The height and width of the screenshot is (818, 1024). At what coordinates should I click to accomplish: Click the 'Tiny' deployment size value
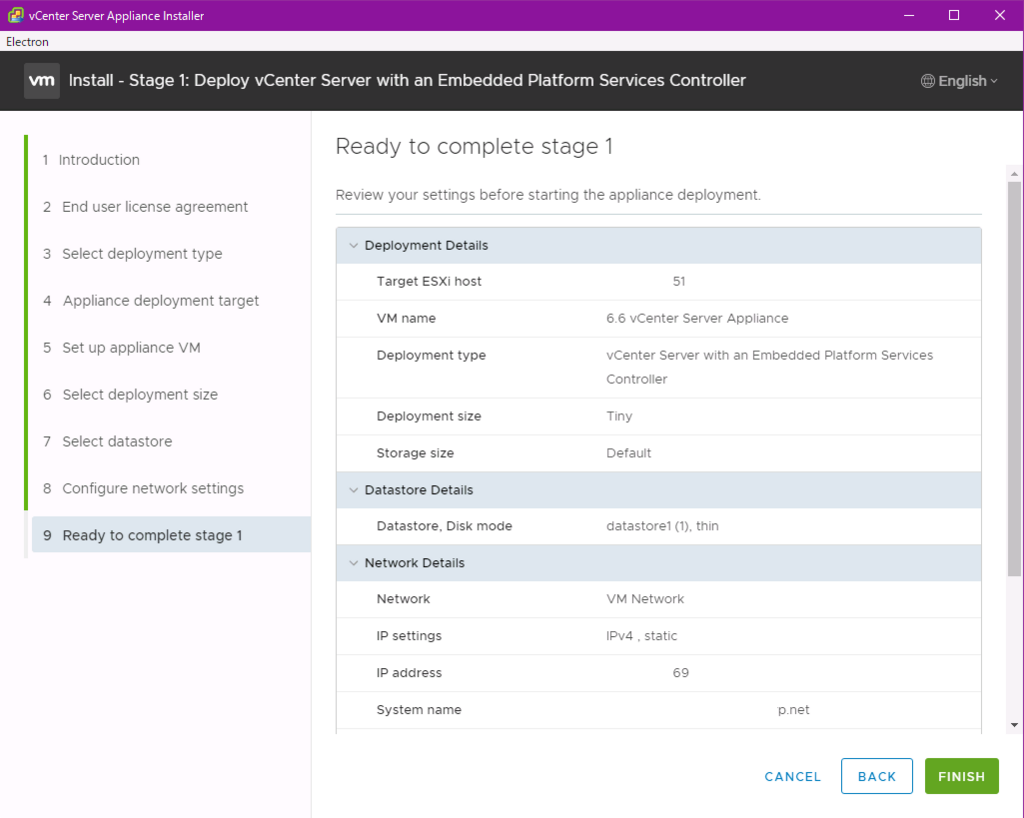[618, 417]
